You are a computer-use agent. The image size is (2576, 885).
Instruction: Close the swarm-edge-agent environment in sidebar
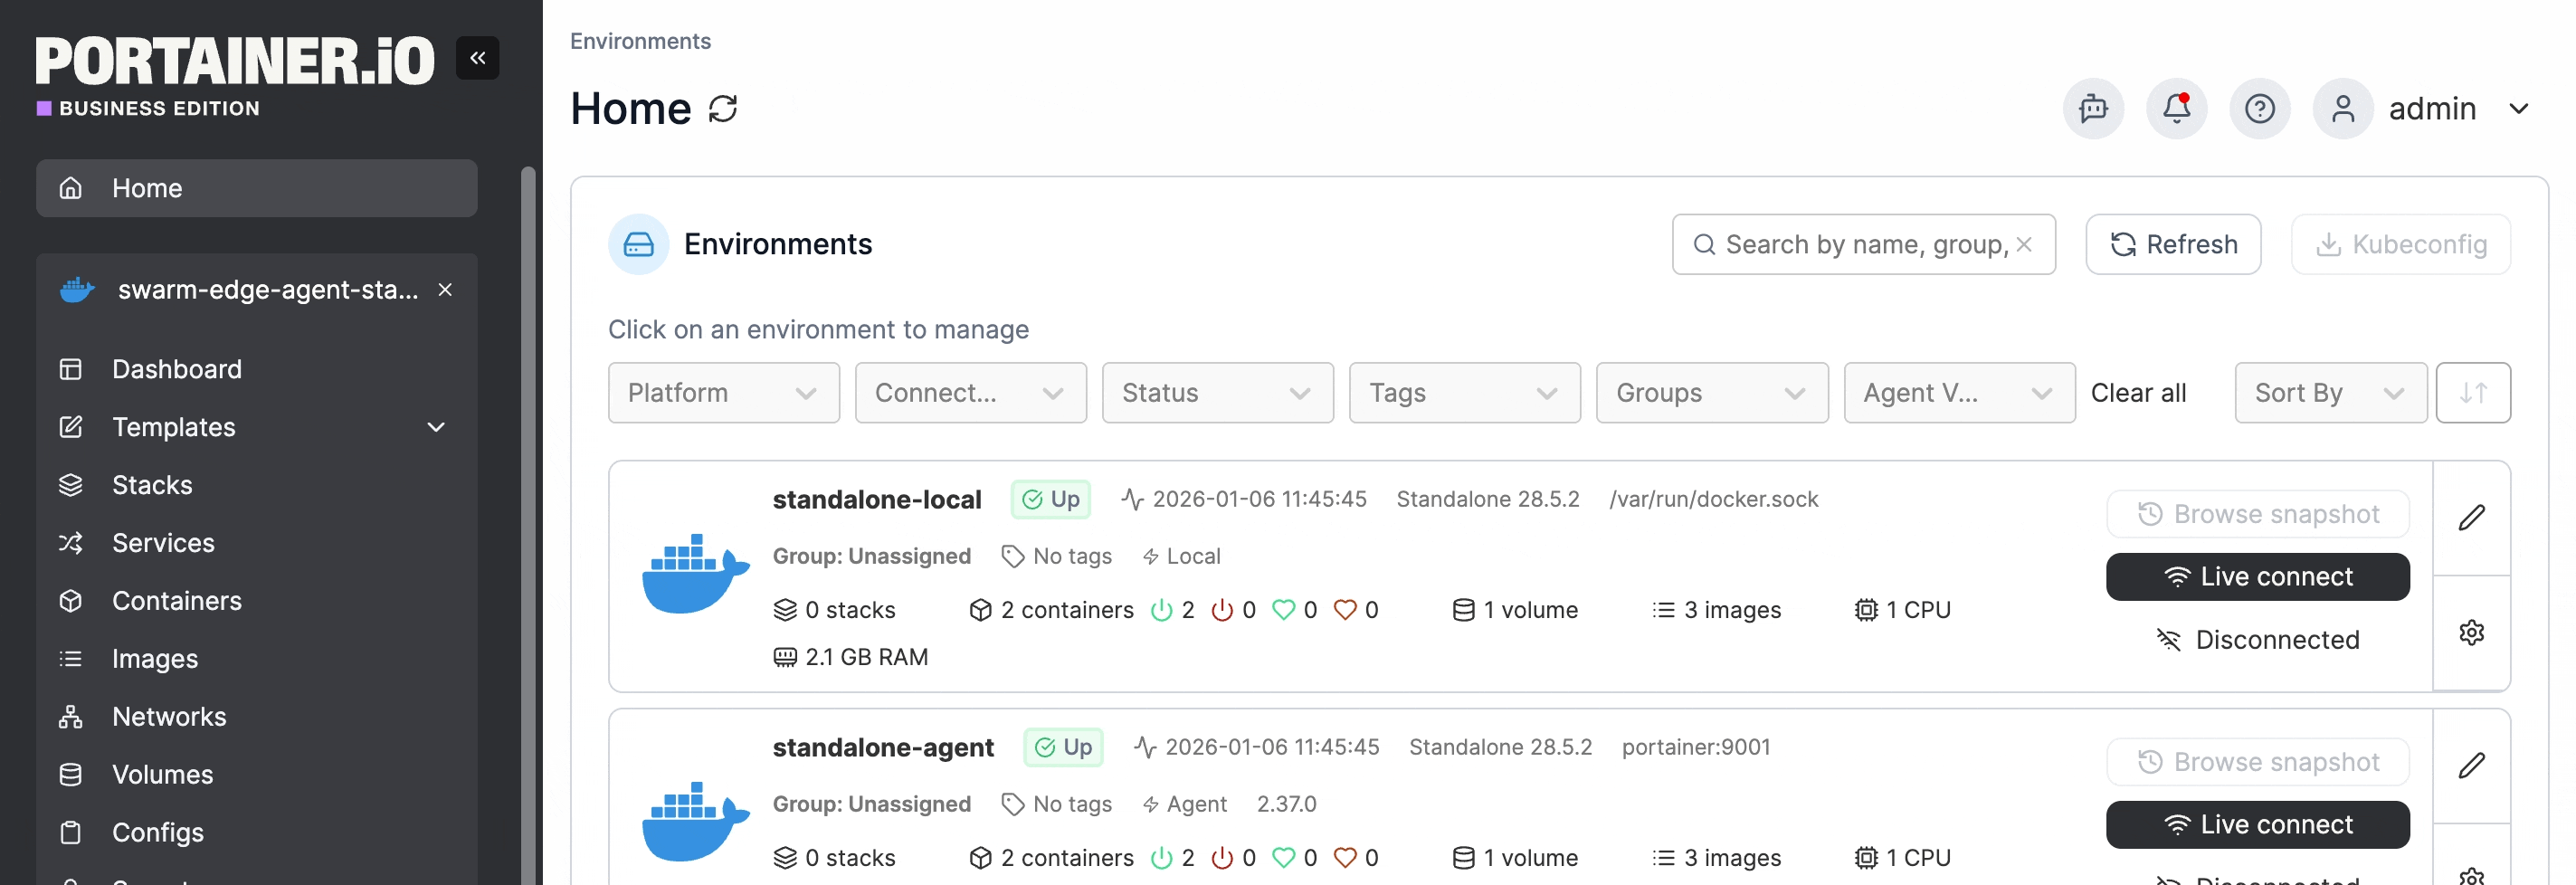click(445, 290)
